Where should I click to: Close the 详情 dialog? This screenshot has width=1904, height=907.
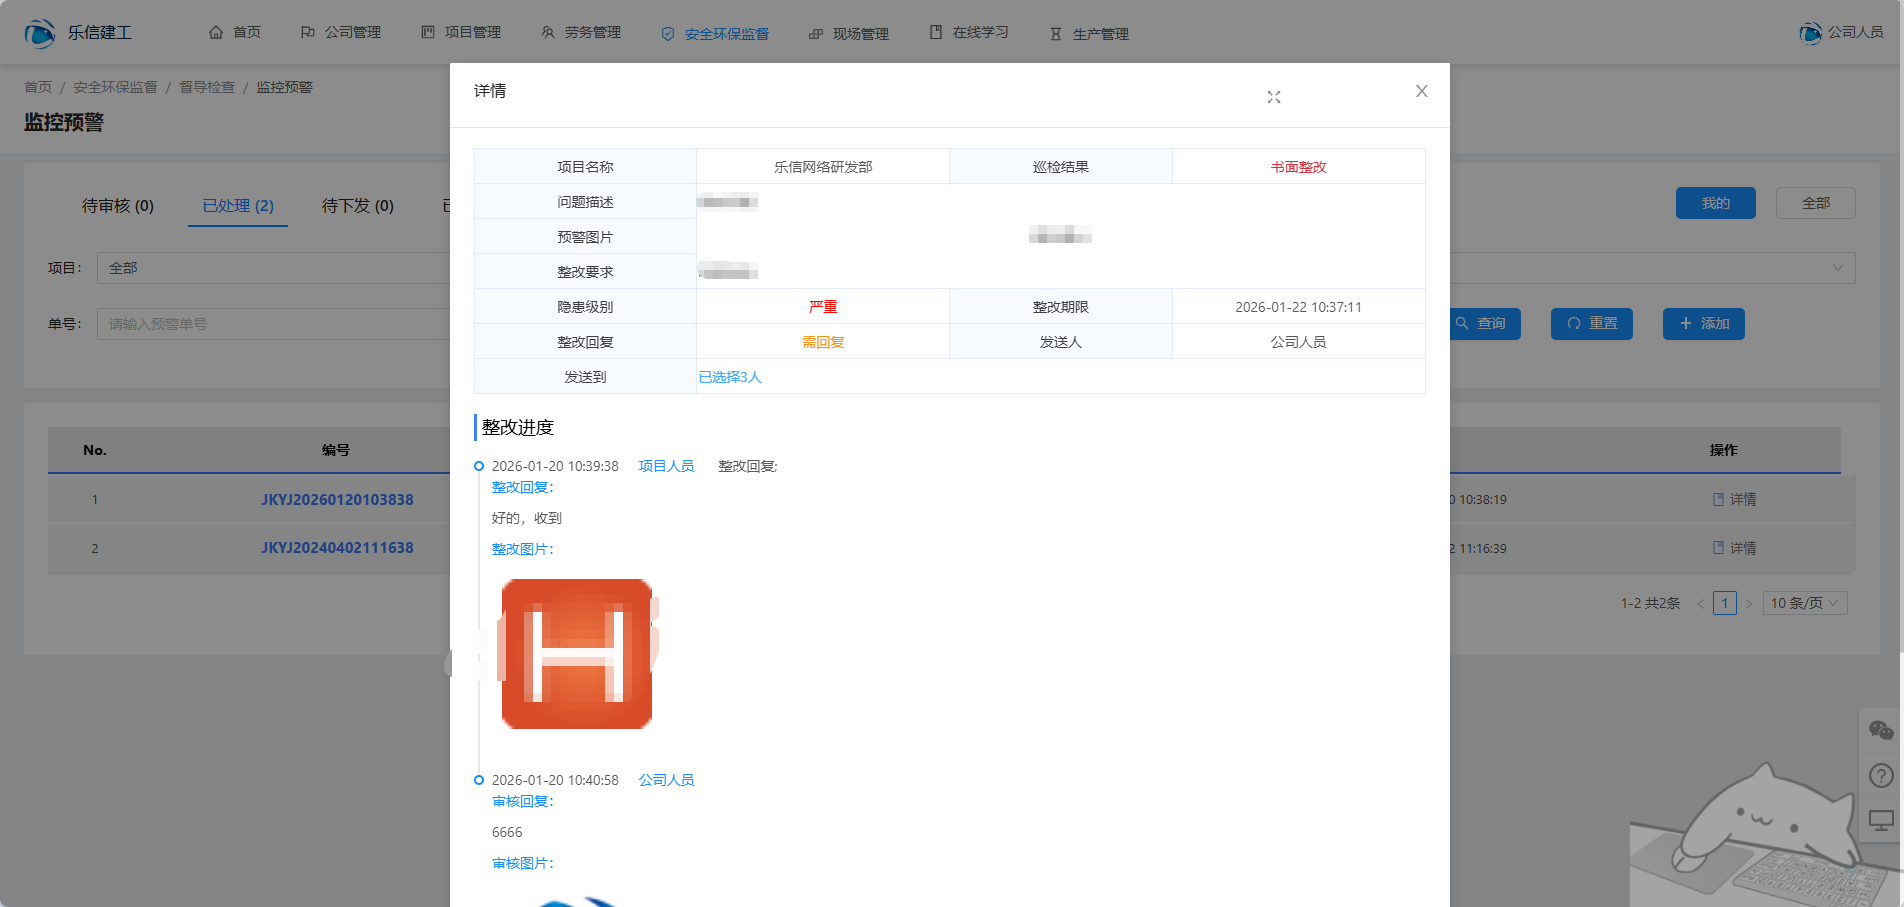(x=1421, y=91)
